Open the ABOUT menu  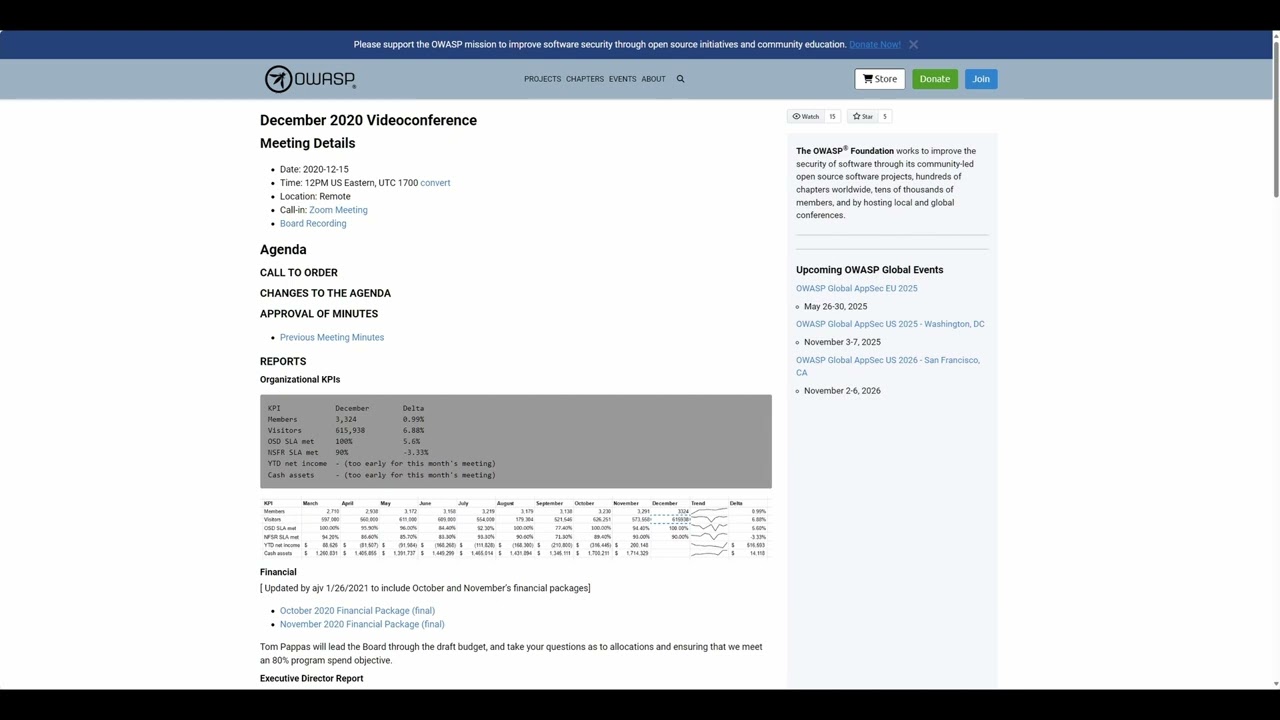click(653, 79)
